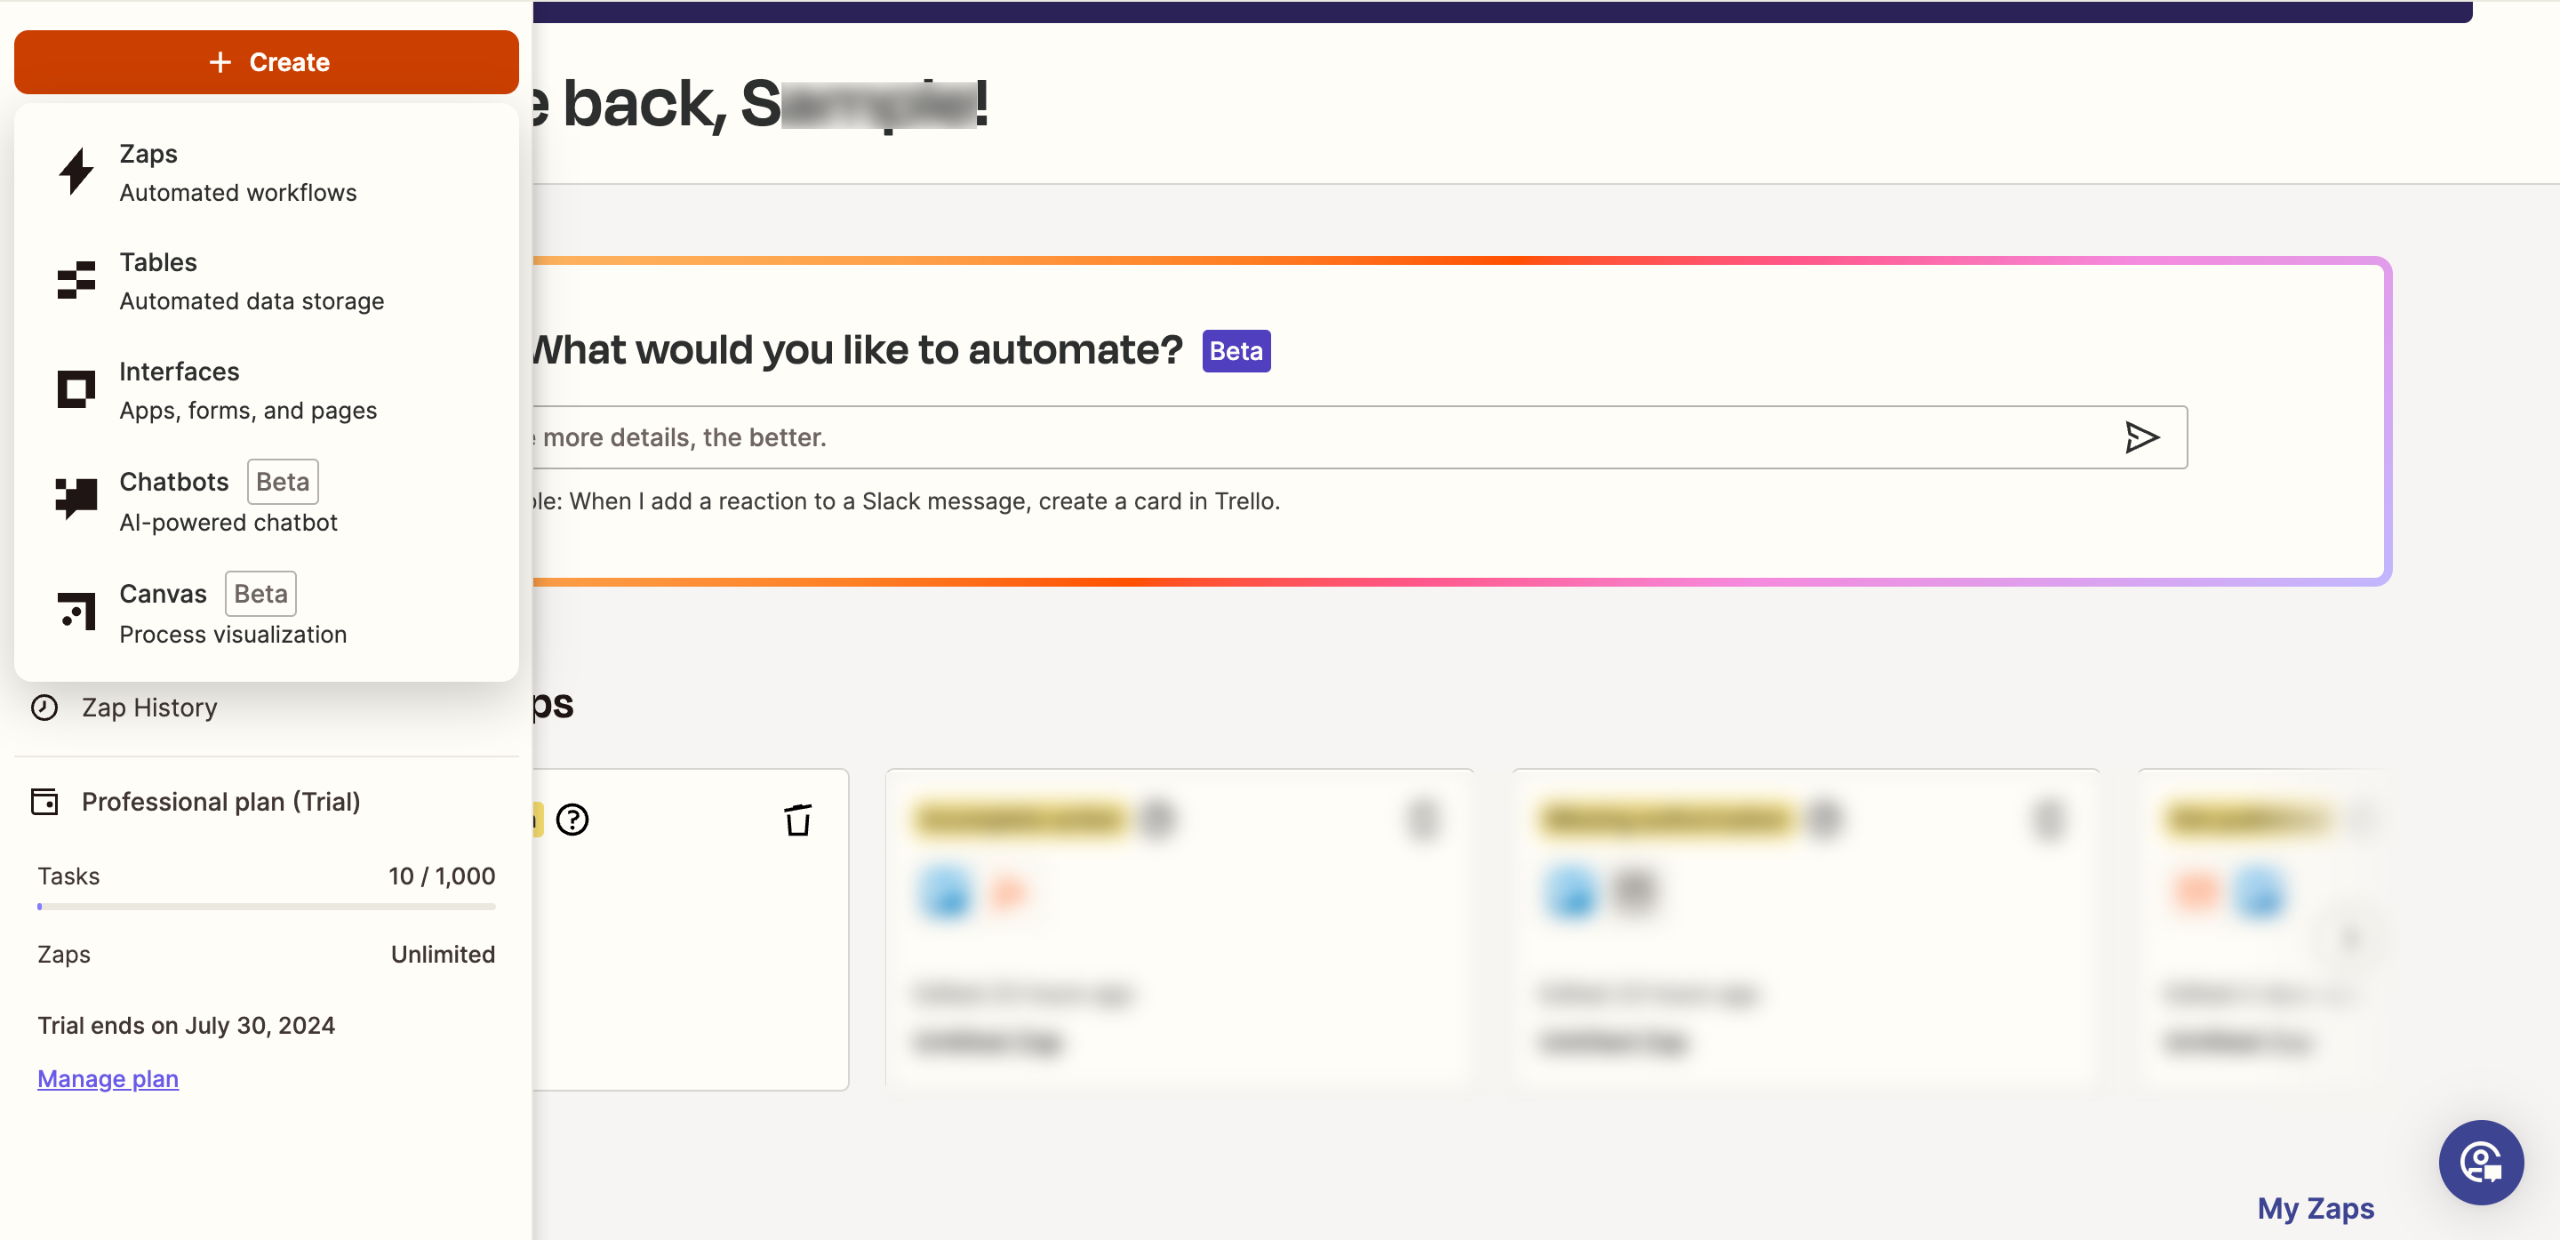Click the Tasks usage progress bar

click(266, 907)
